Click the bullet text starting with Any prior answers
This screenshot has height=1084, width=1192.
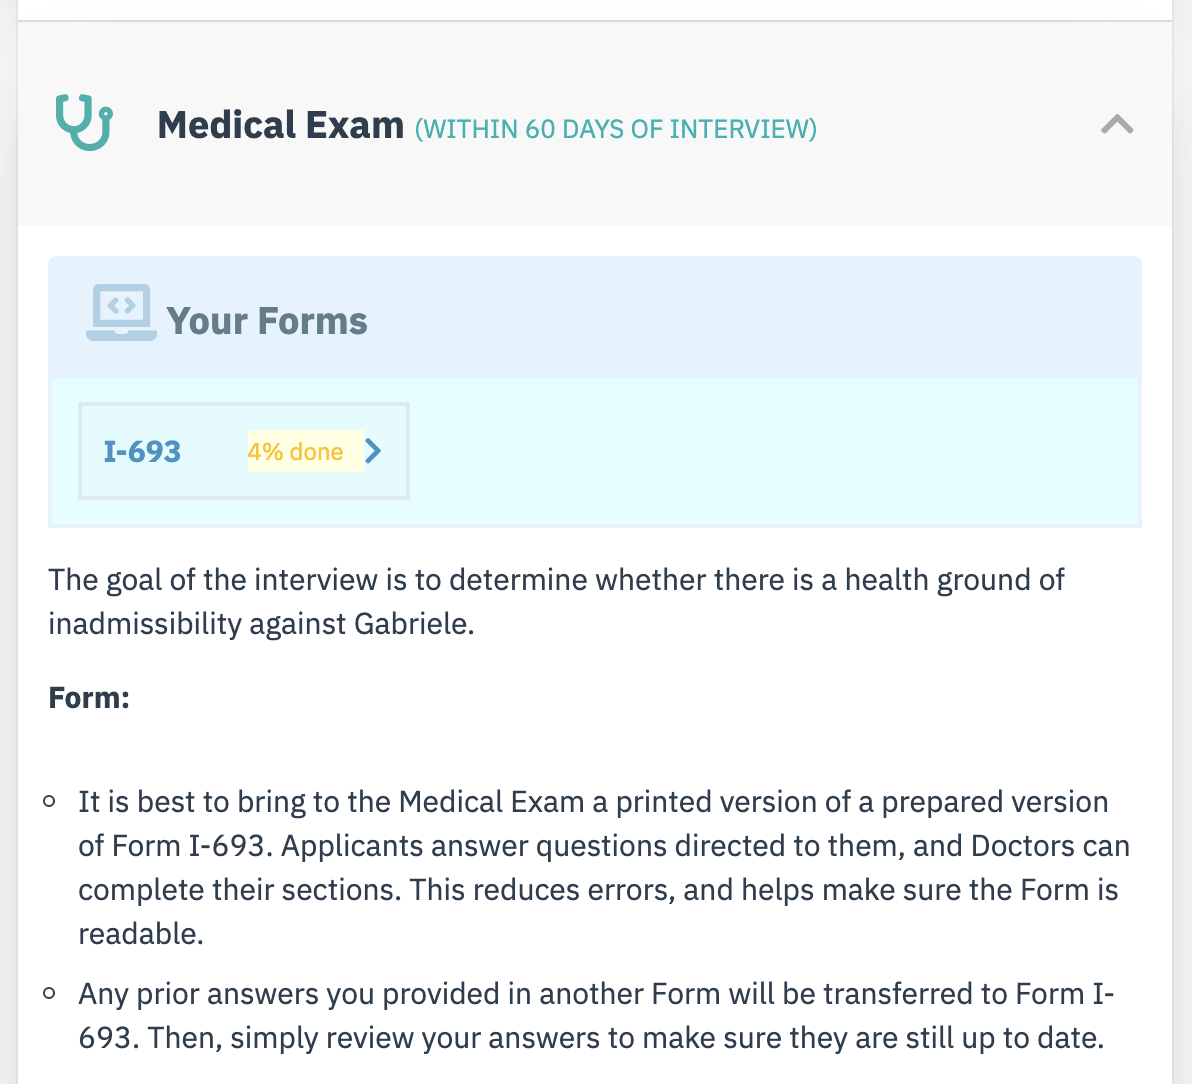[596, 1016]
